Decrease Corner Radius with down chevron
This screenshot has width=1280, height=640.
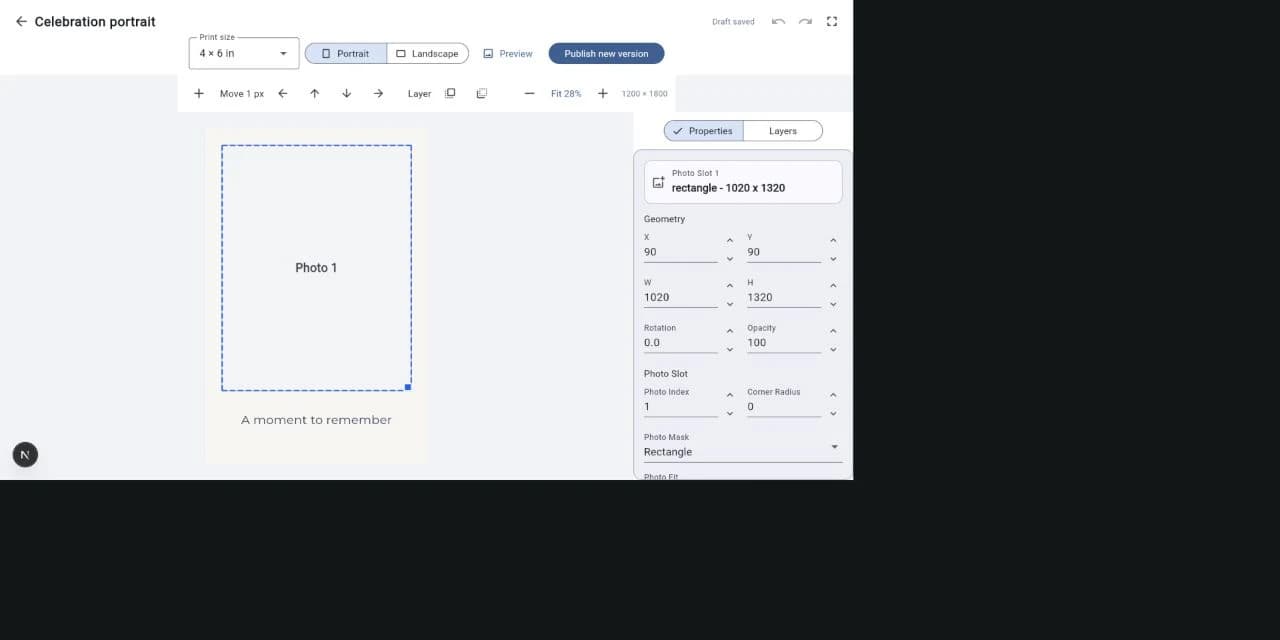point(833,413)
